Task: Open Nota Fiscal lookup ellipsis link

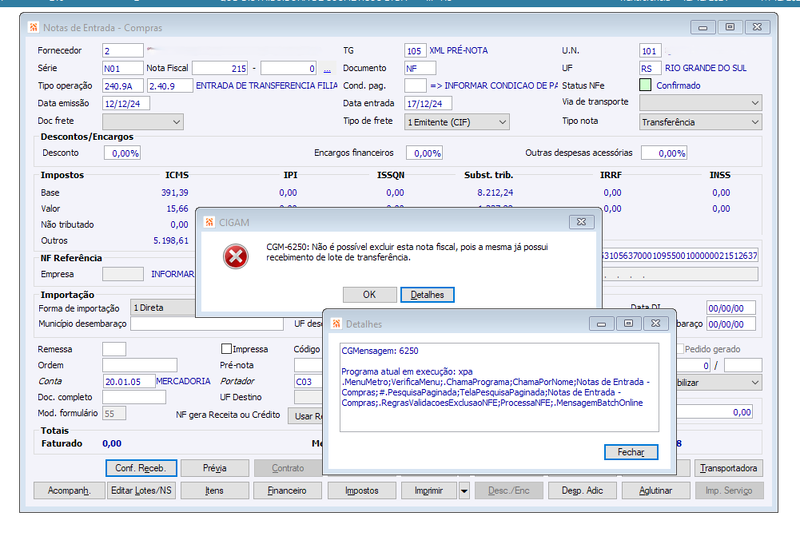Action: tap(327, 68)
